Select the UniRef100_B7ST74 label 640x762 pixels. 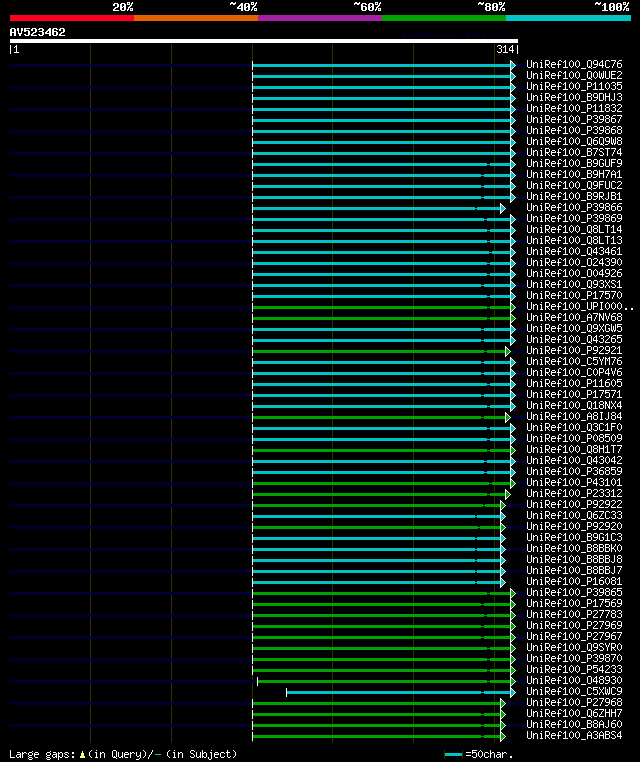[x=574, y=152]
